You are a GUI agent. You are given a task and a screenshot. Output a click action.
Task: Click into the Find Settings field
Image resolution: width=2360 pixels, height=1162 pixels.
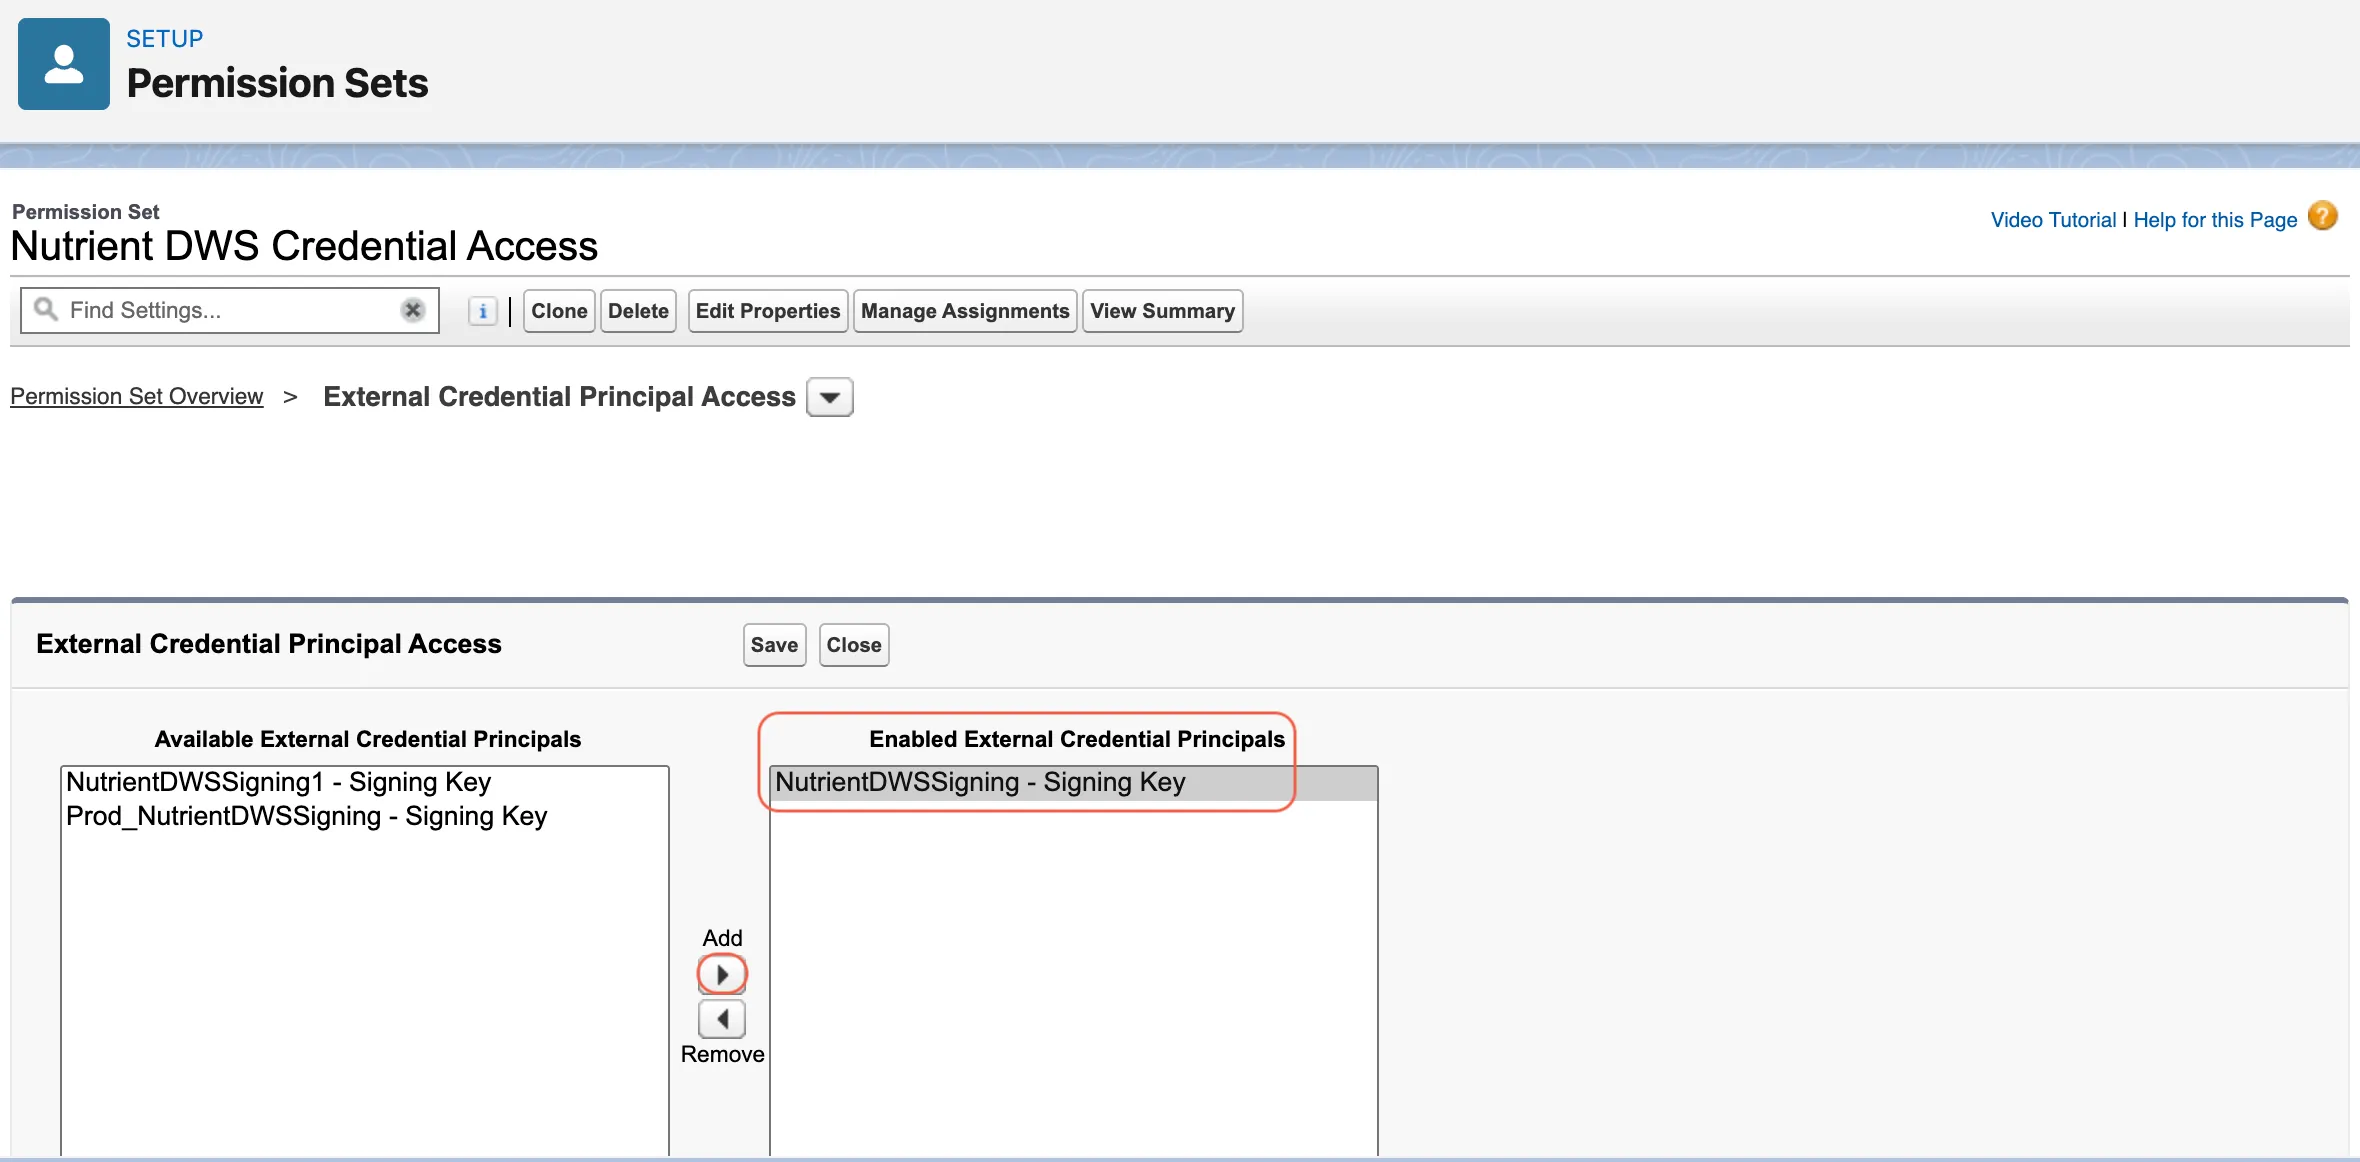pos(230,310)
